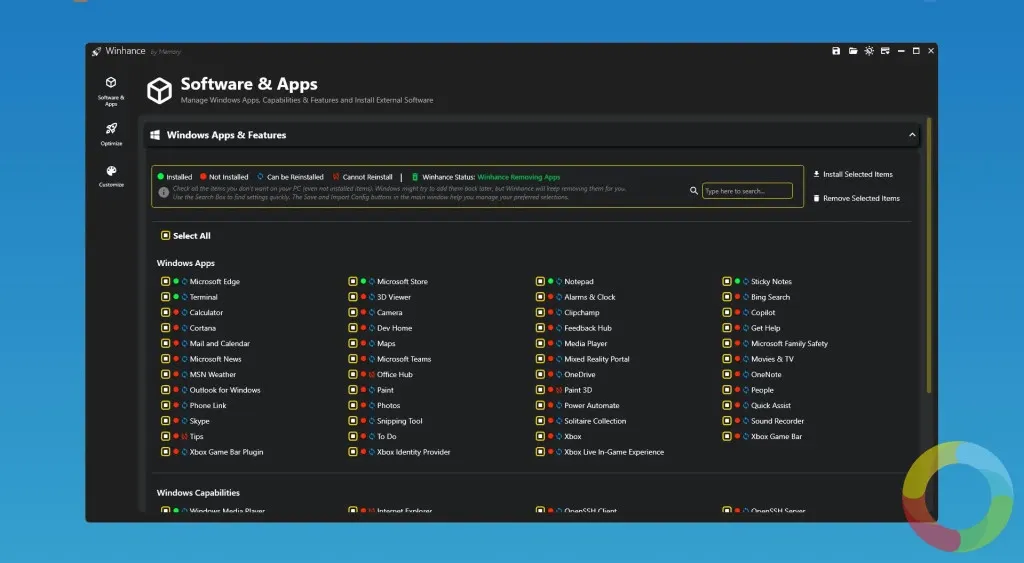Click the 'MSN Weather' app label
This screenshot has height=563, width=1024.
[213, 375]
